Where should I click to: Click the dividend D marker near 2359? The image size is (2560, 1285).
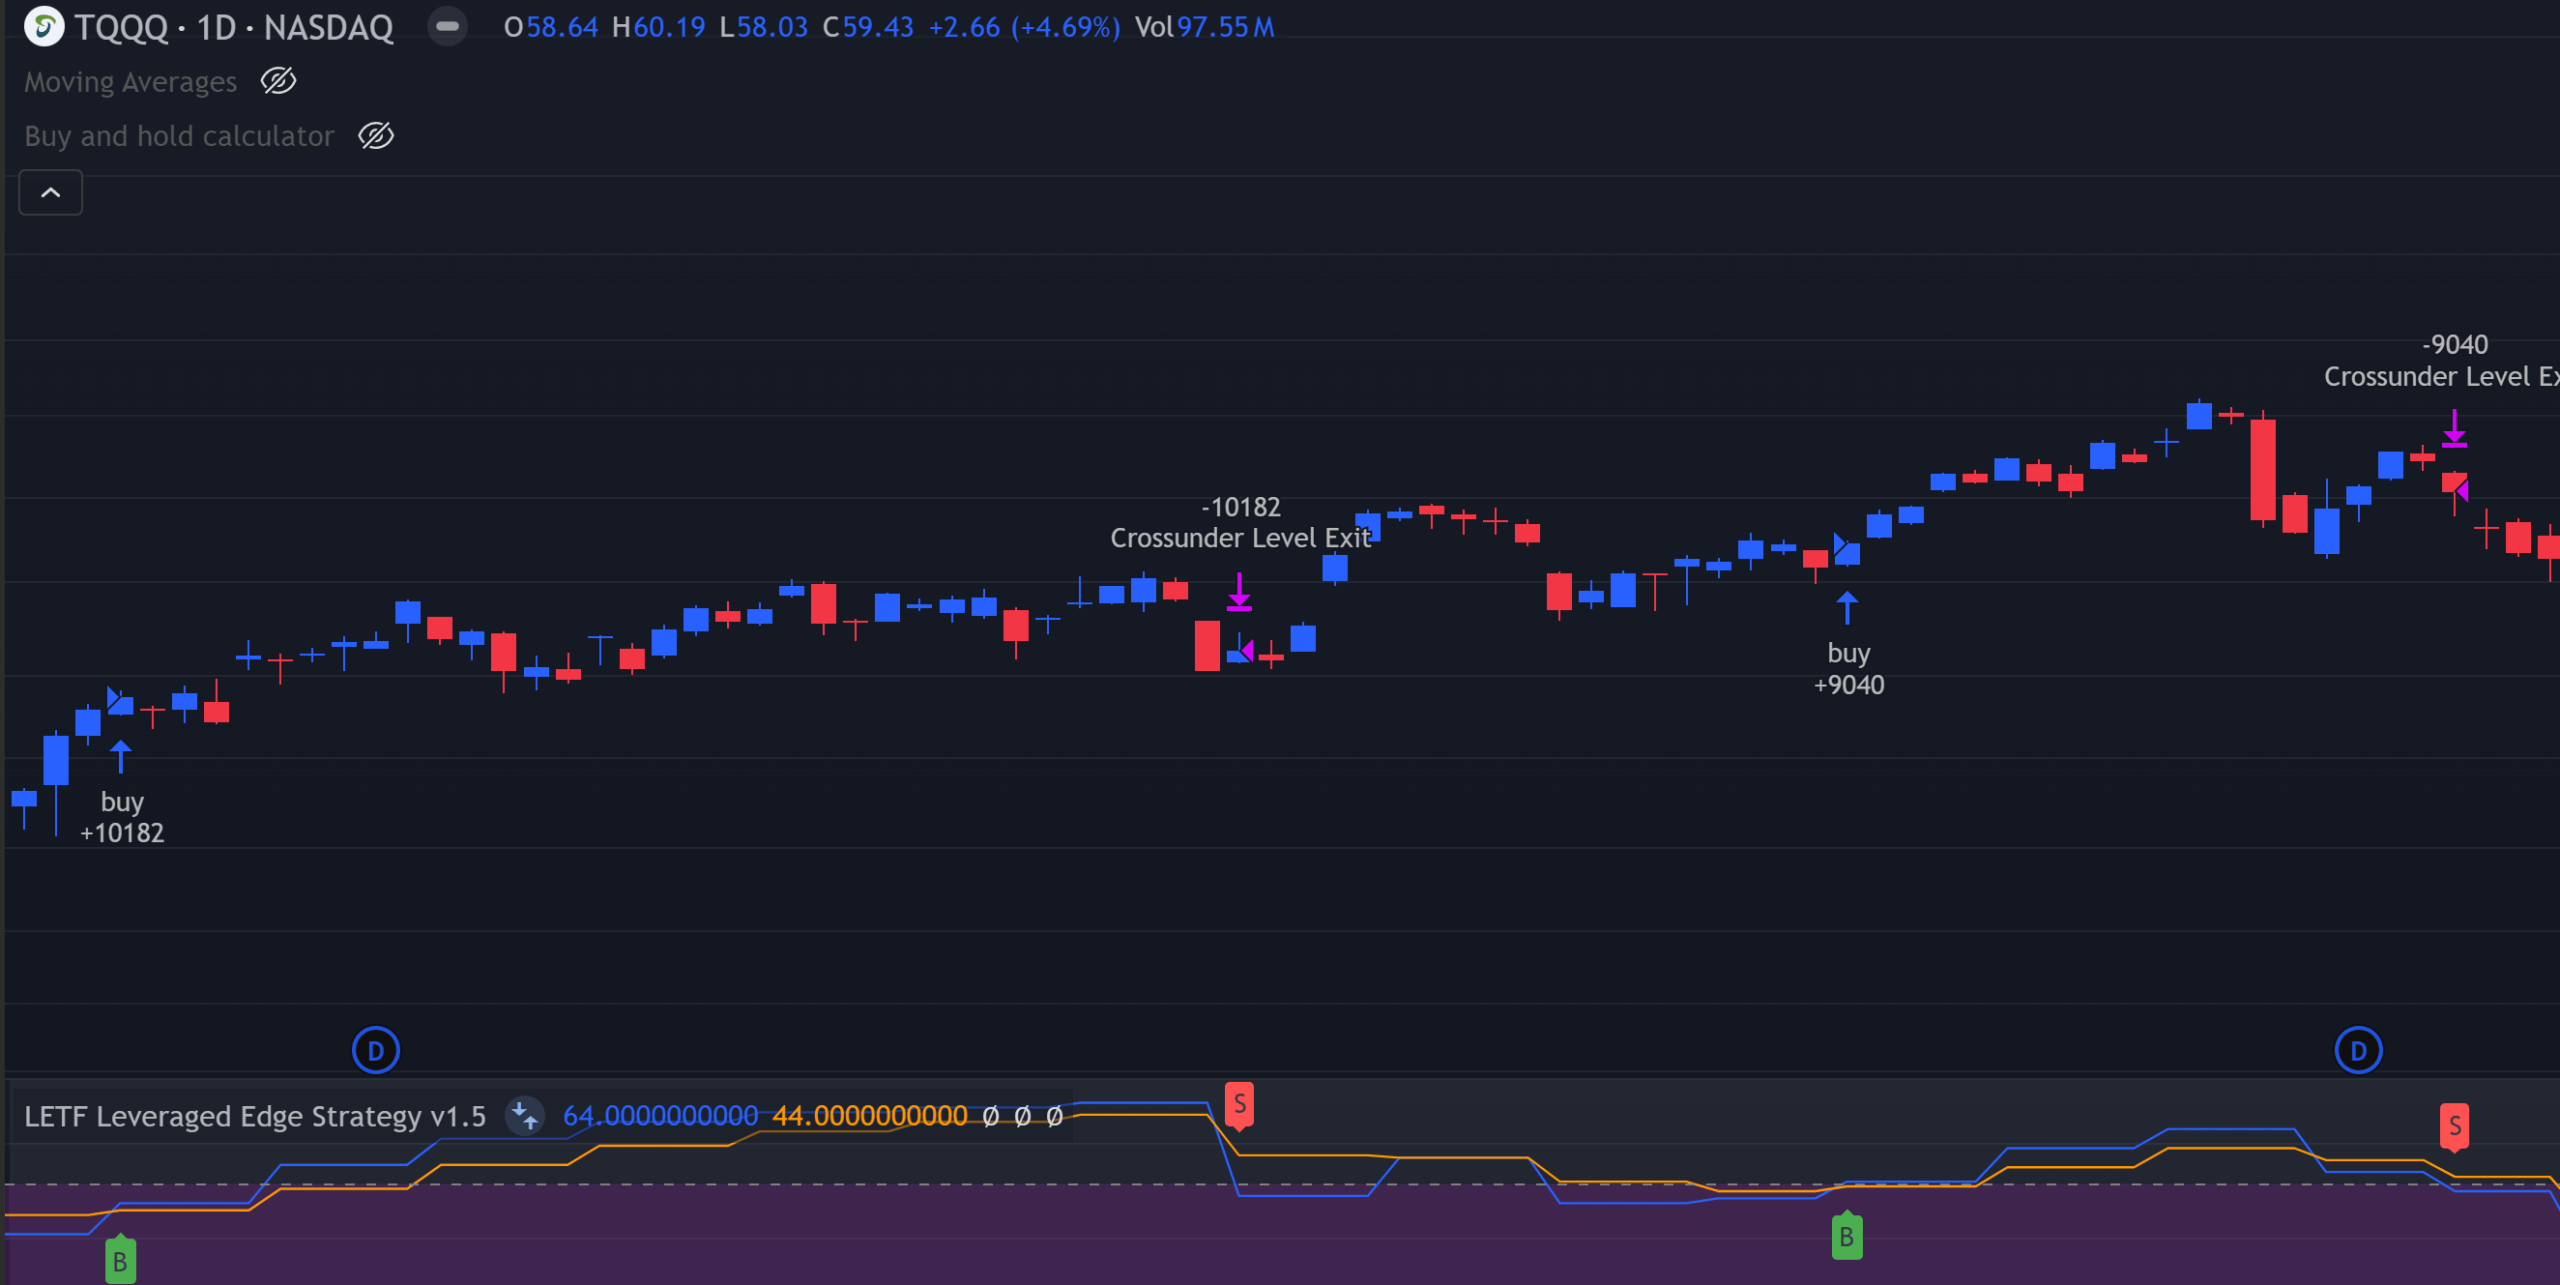(2358, 1050)
